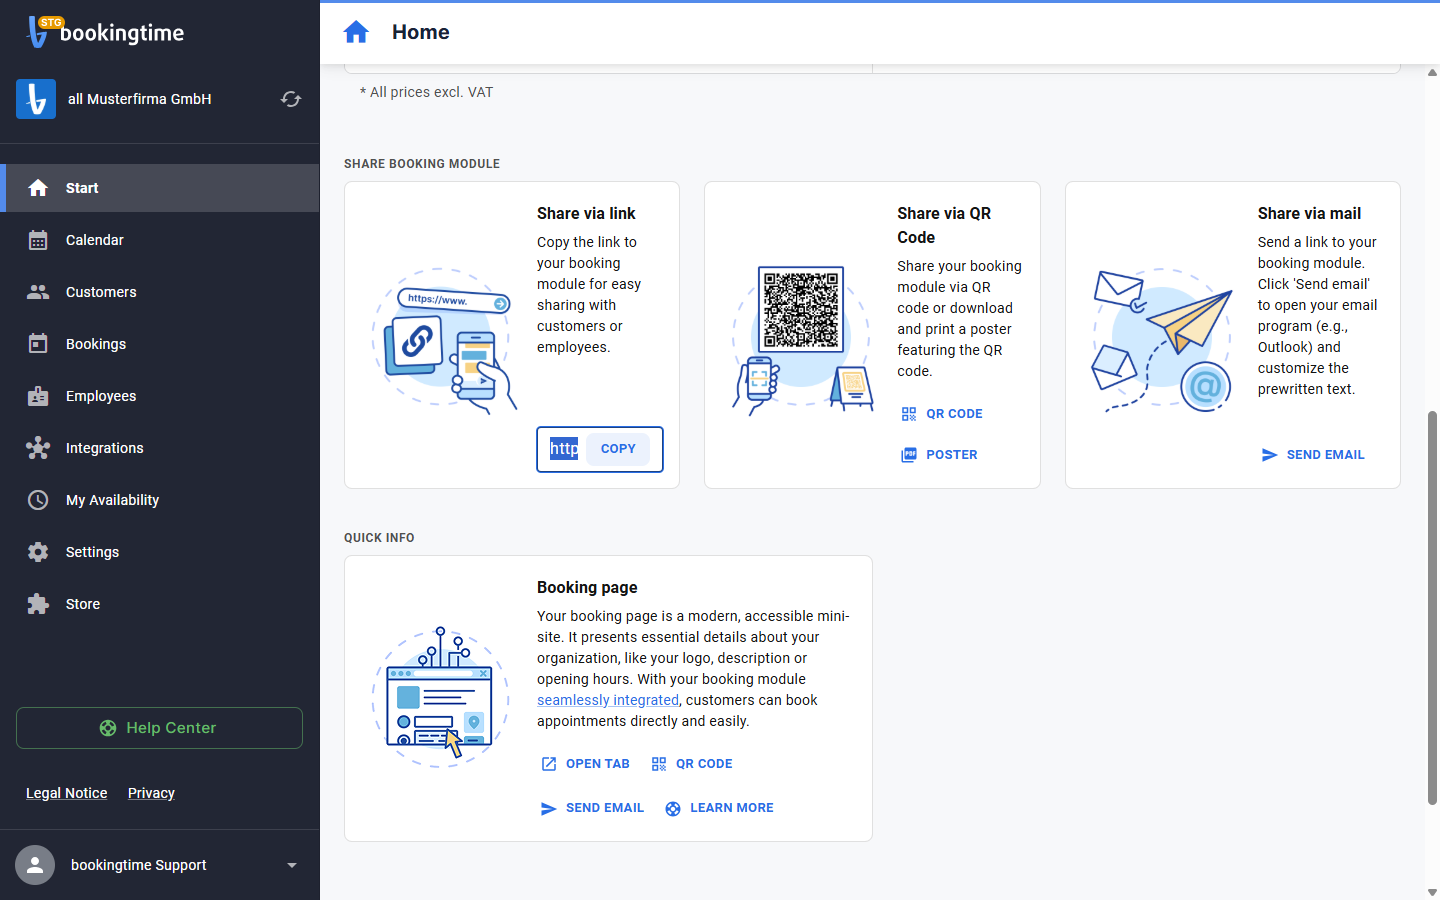Viewport: 1440px width, 900px height.
Task: Copy the booking module link
Action: pos(618,449)
